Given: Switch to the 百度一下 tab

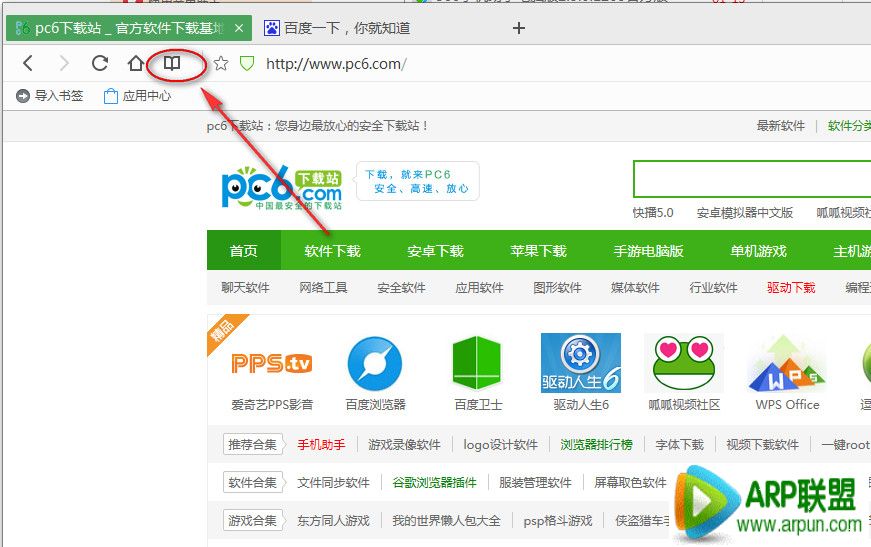Looking at the screenshot, I should click(x=337, y=28).
